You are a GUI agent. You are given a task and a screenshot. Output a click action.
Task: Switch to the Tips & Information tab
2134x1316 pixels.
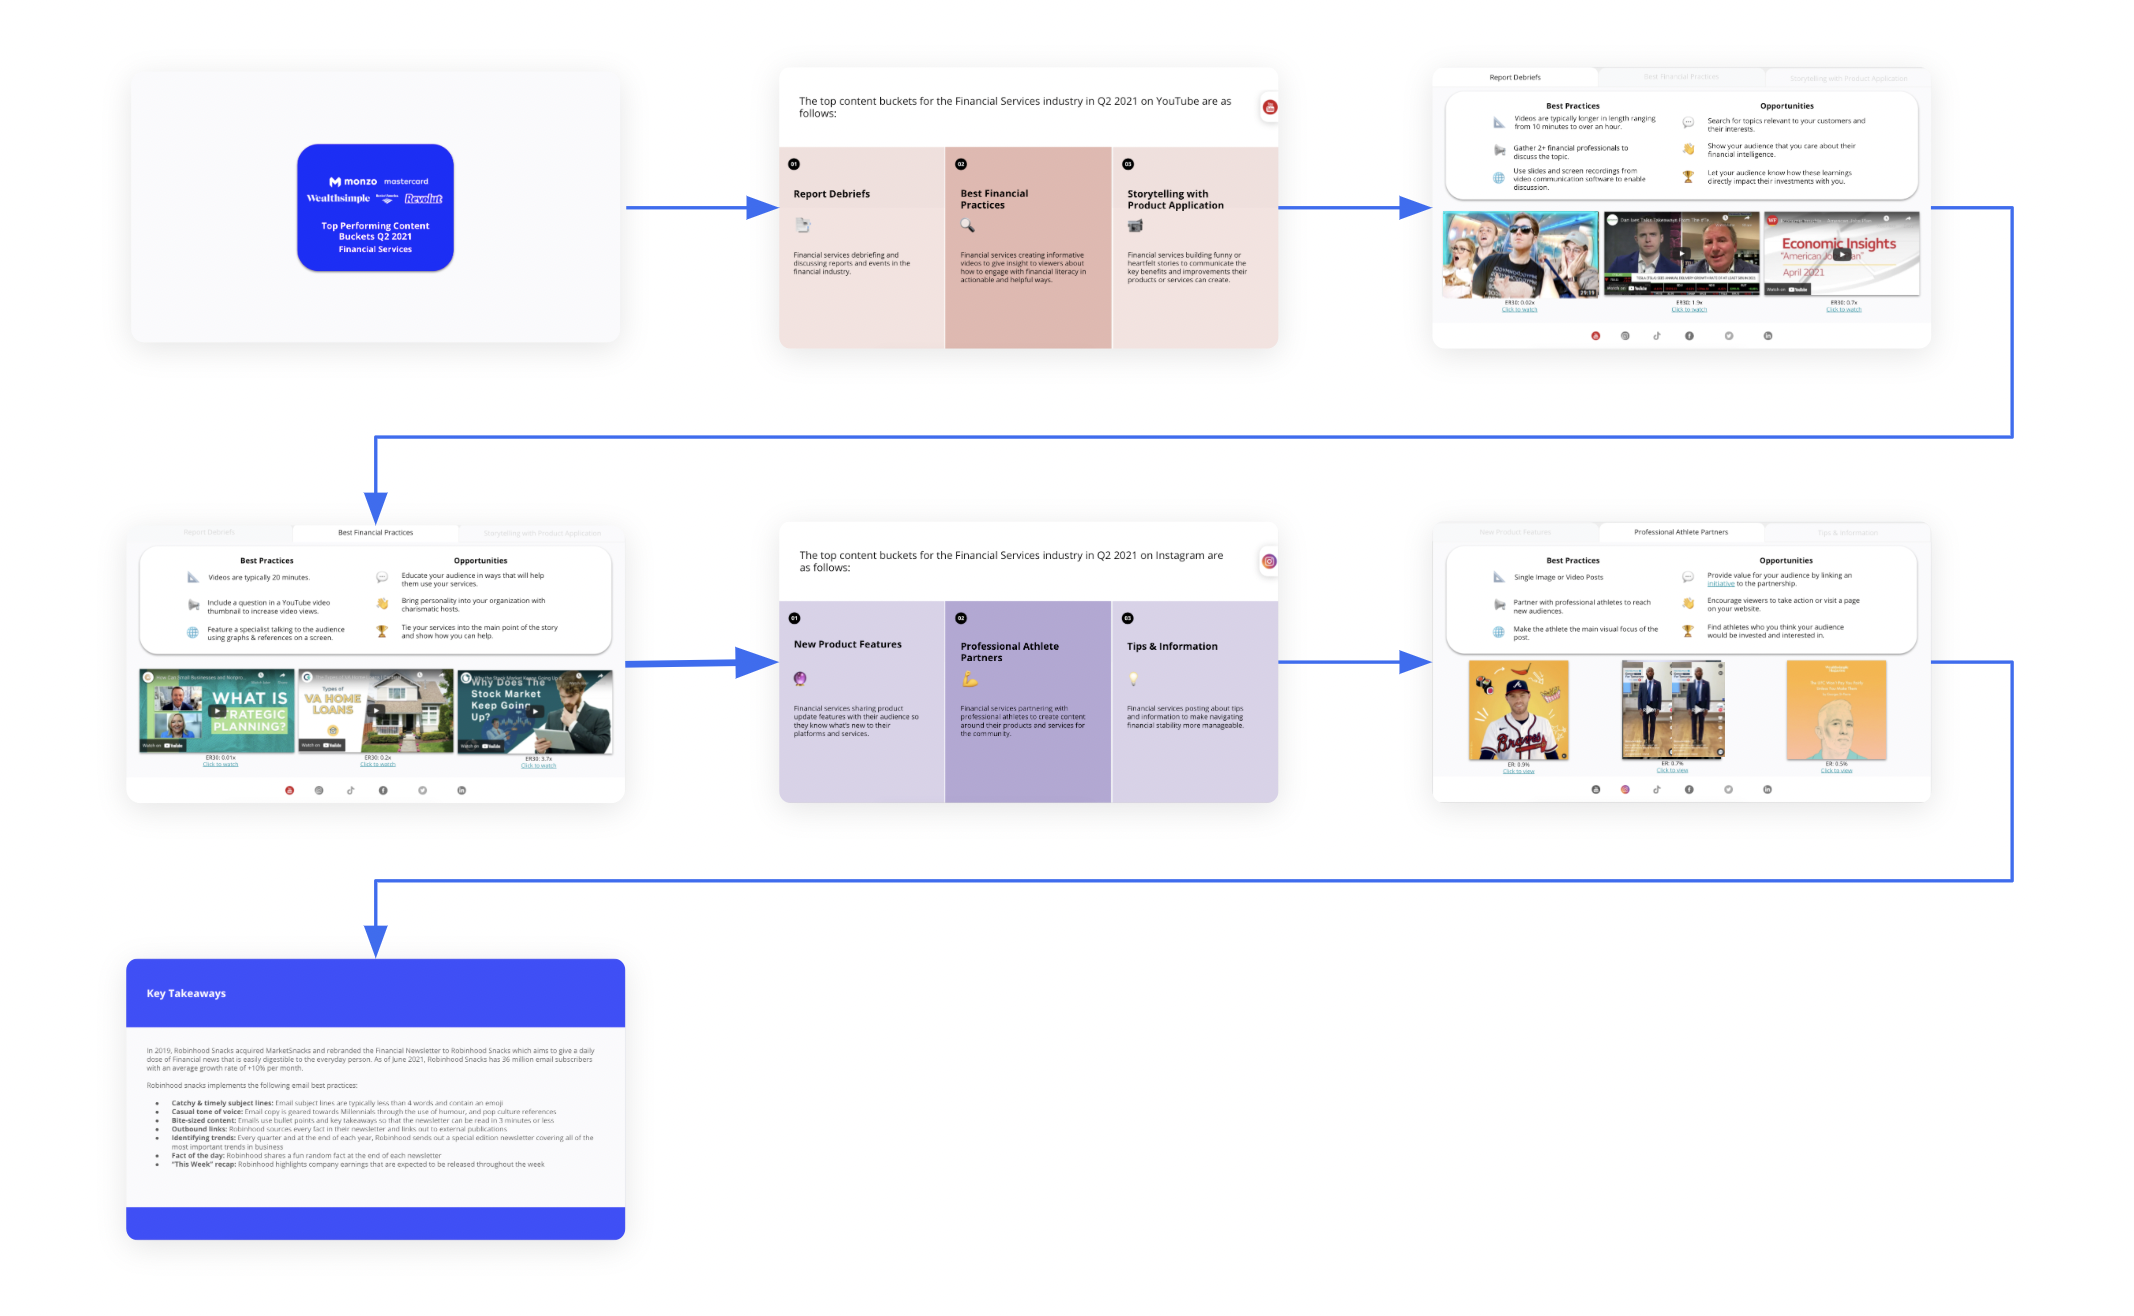[1847, 533]
